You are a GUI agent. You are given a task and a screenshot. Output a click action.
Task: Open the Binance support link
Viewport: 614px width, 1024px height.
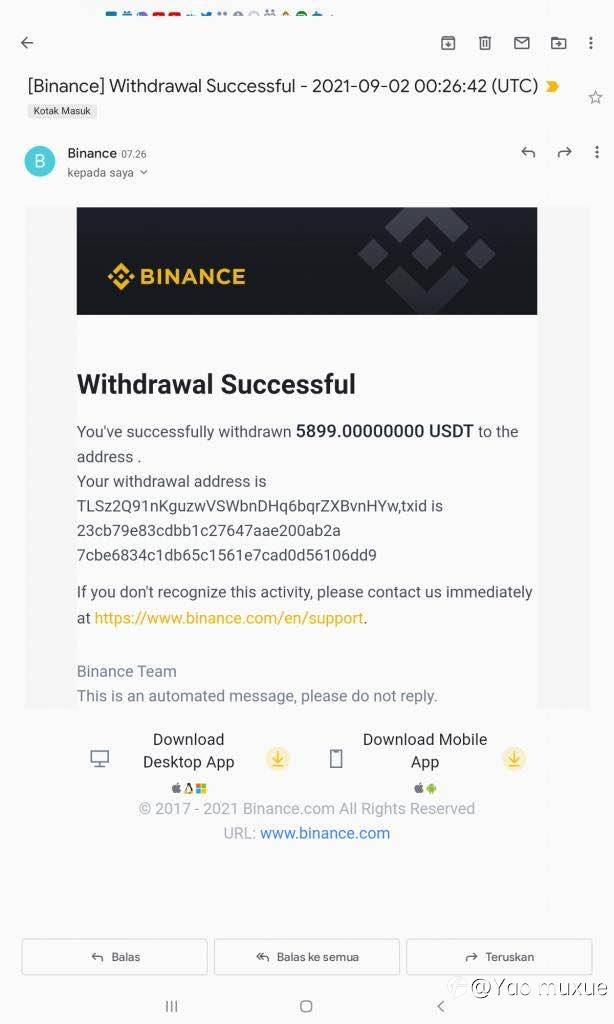[x=229, y=618]
